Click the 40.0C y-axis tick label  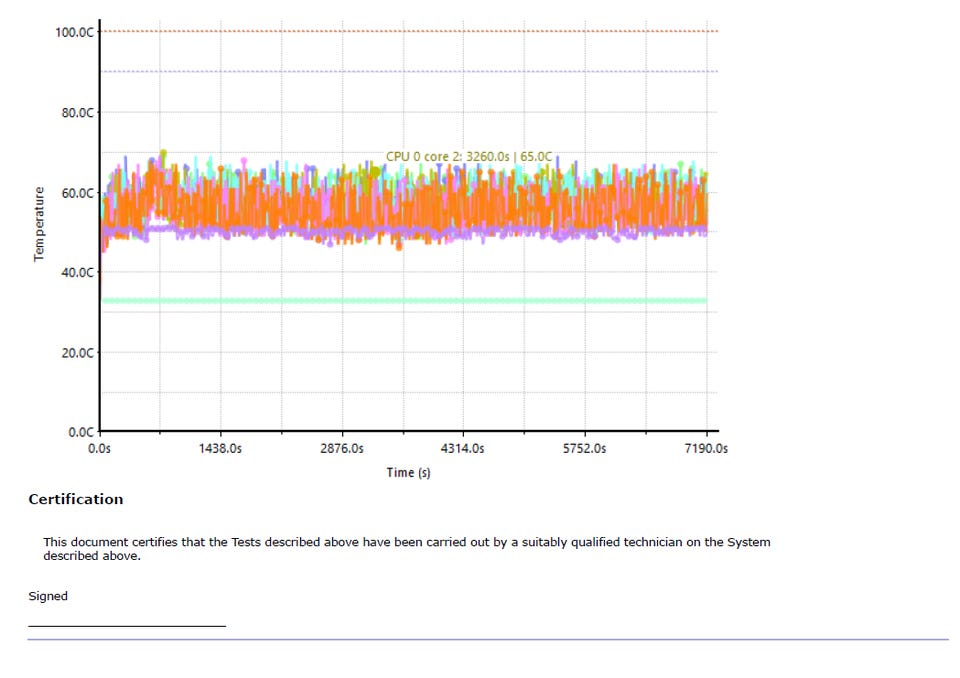(77, 273)
